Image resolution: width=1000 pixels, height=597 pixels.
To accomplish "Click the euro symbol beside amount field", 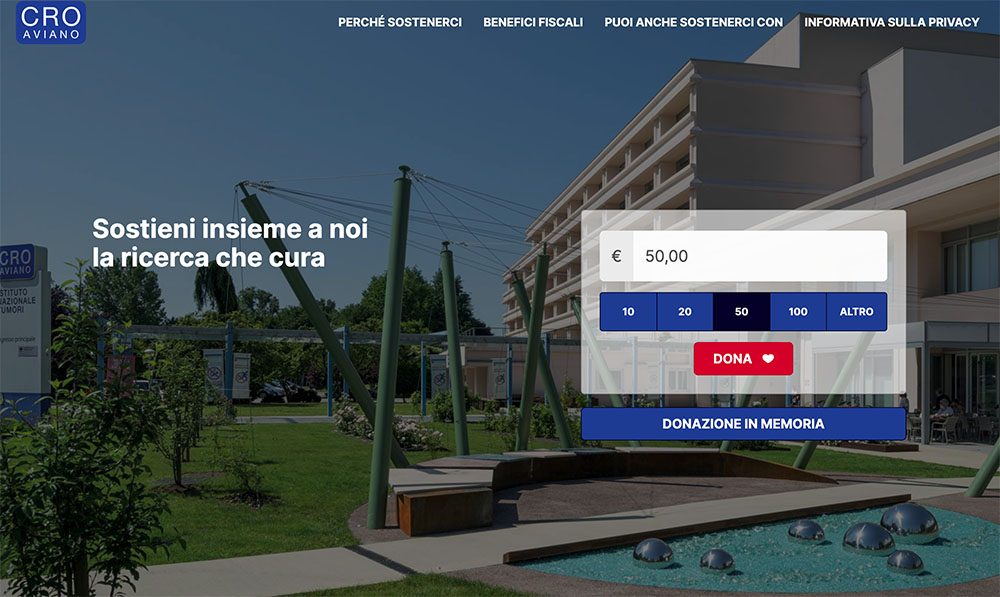I will (616, 256).
